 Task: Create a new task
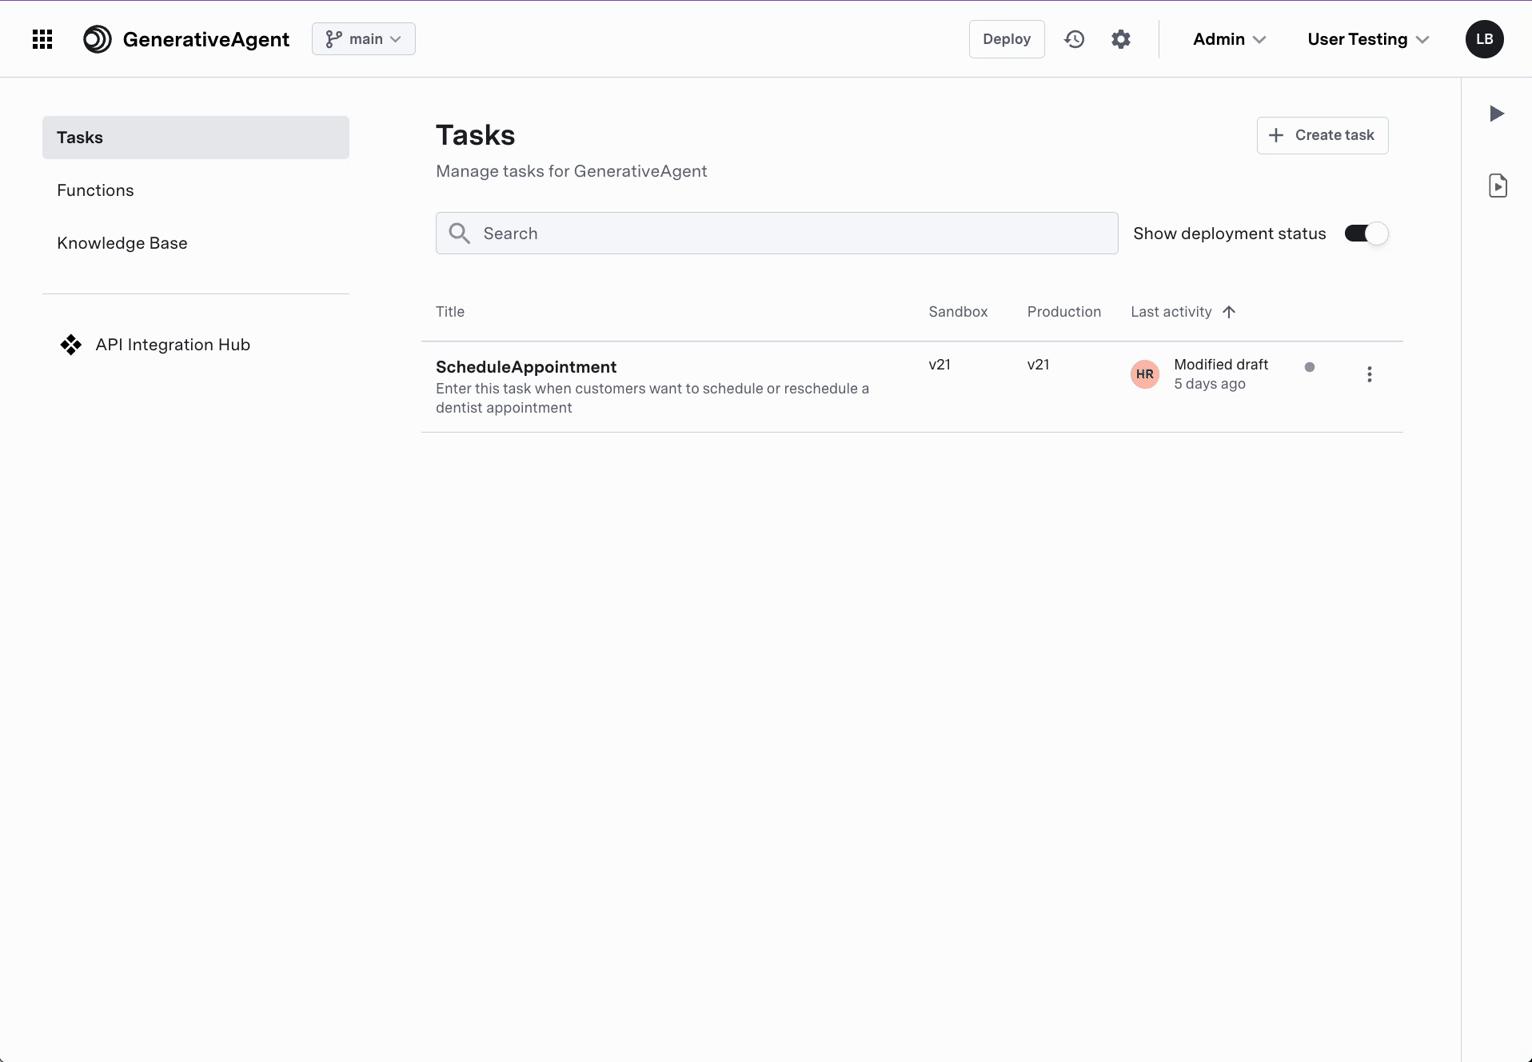pos(1322,135)
